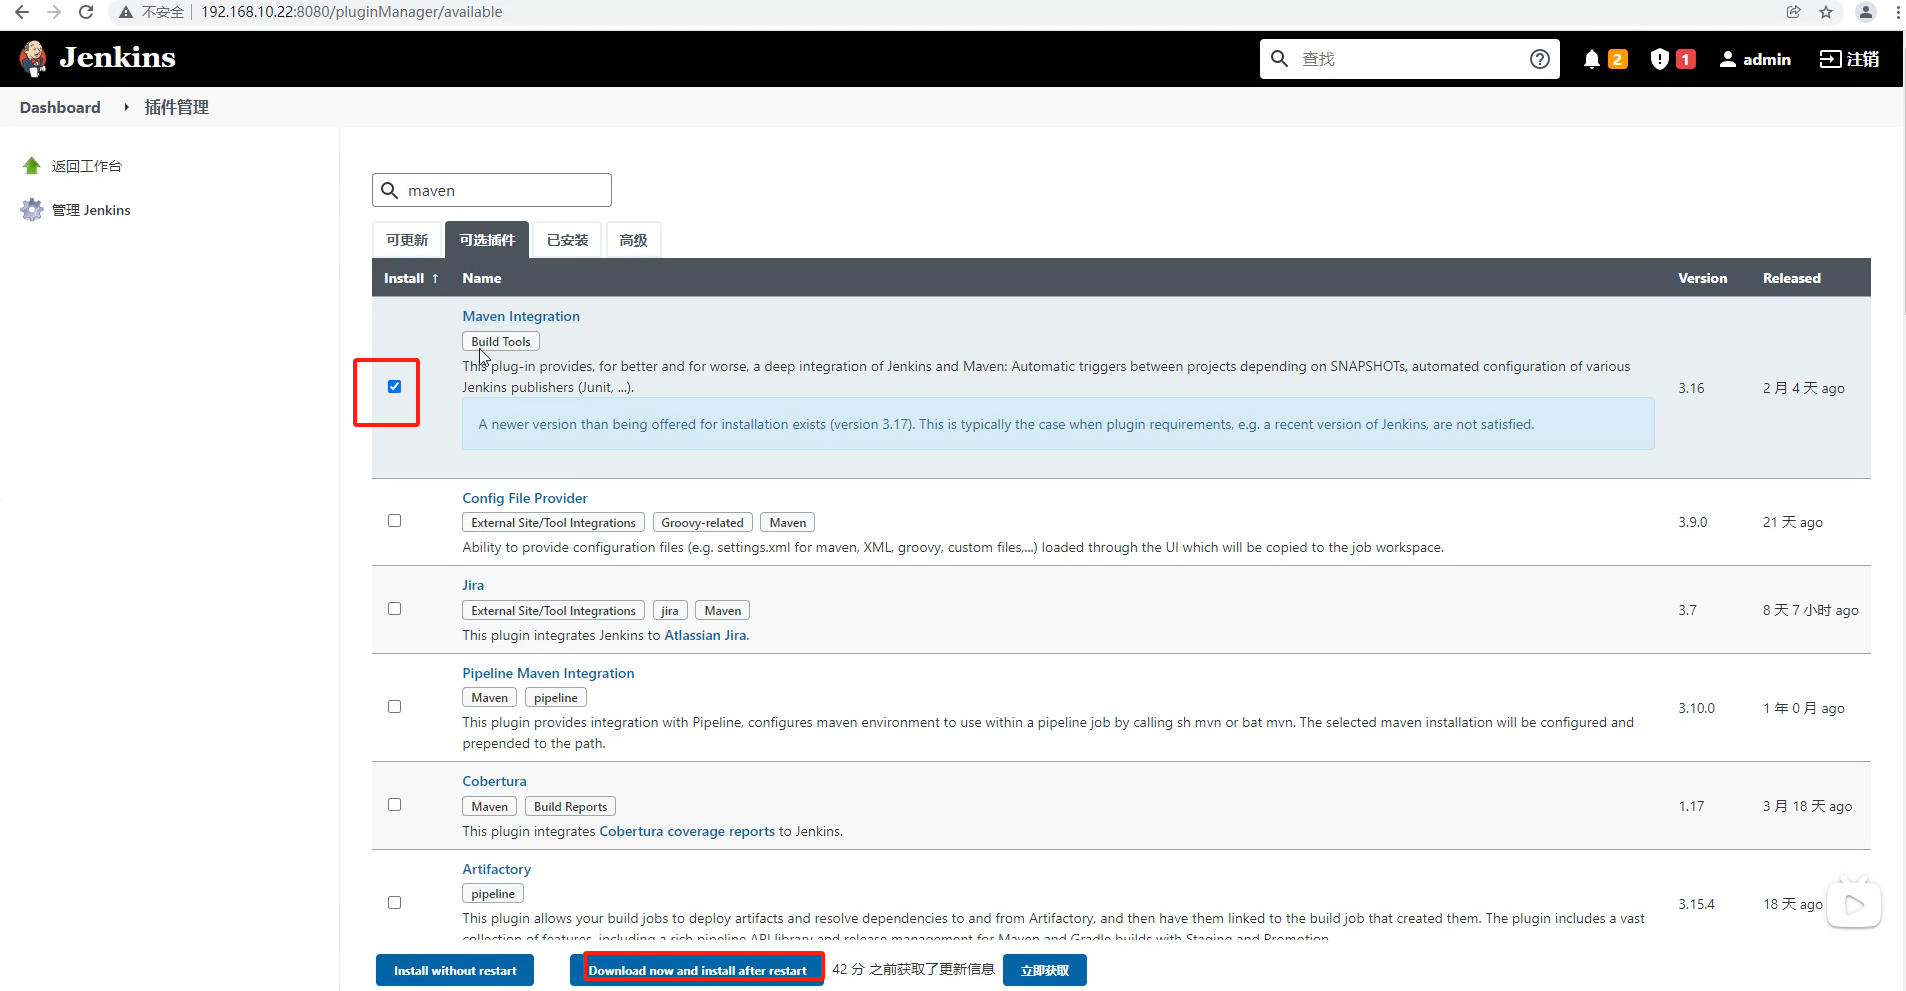This screenshot has width=1906, height=991.
Task: Click Config File Provider's External Site/Tool Integrations tag
Action: [x=553, y=522]
